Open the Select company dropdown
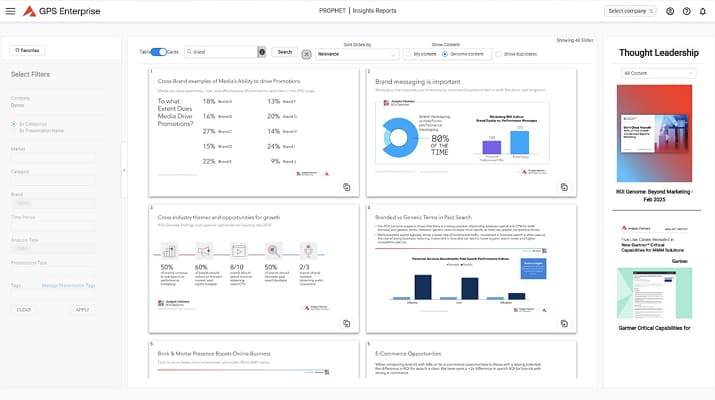The image size is (715, 400). tap(631, 11)
